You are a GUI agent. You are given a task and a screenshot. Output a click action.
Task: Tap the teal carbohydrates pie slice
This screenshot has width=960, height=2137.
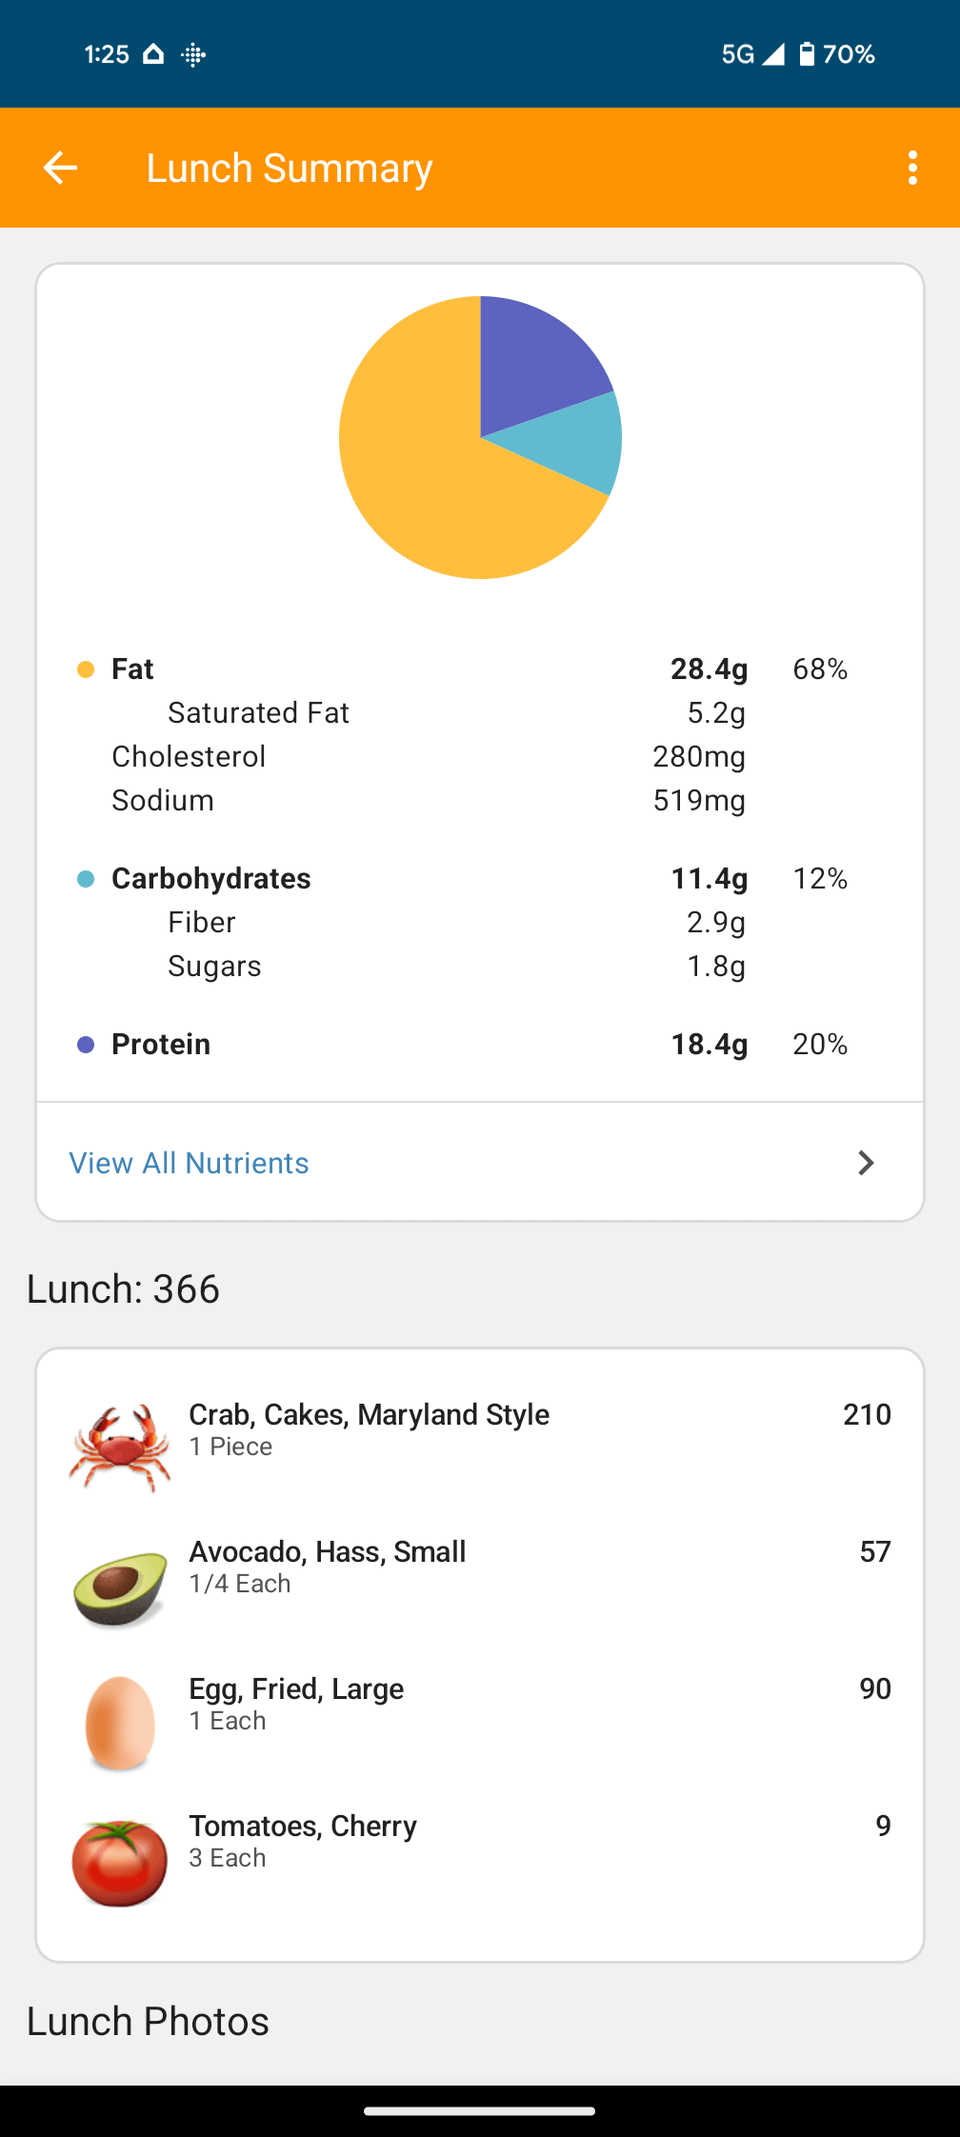tap(575, 440)
